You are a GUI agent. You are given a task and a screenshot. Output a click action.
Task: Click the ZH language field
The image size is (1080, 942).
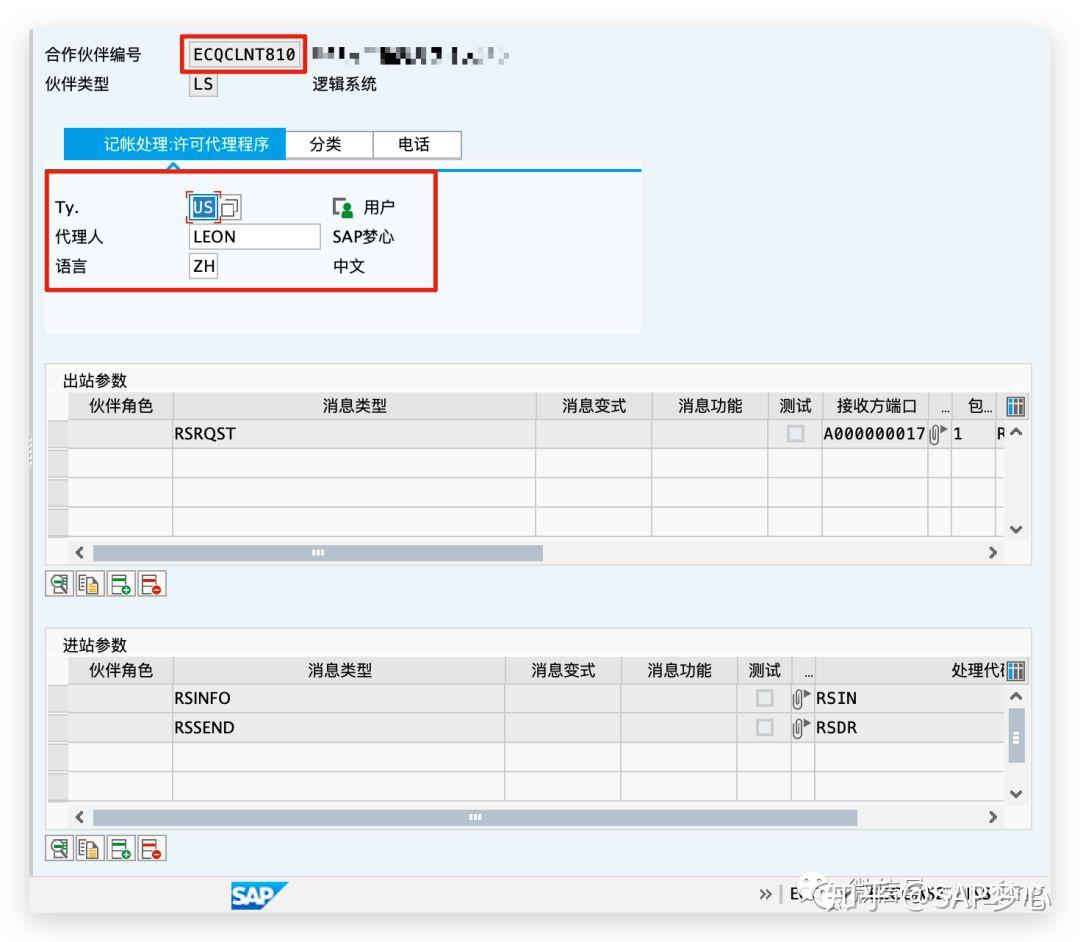pyautogui.click(x=203, y=266)
